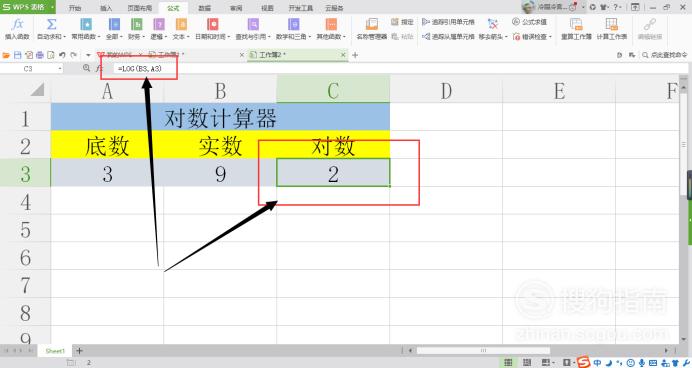Open the 其他函数 other functions icon
This screenshot has height=368, width=692.
point(331,25)
